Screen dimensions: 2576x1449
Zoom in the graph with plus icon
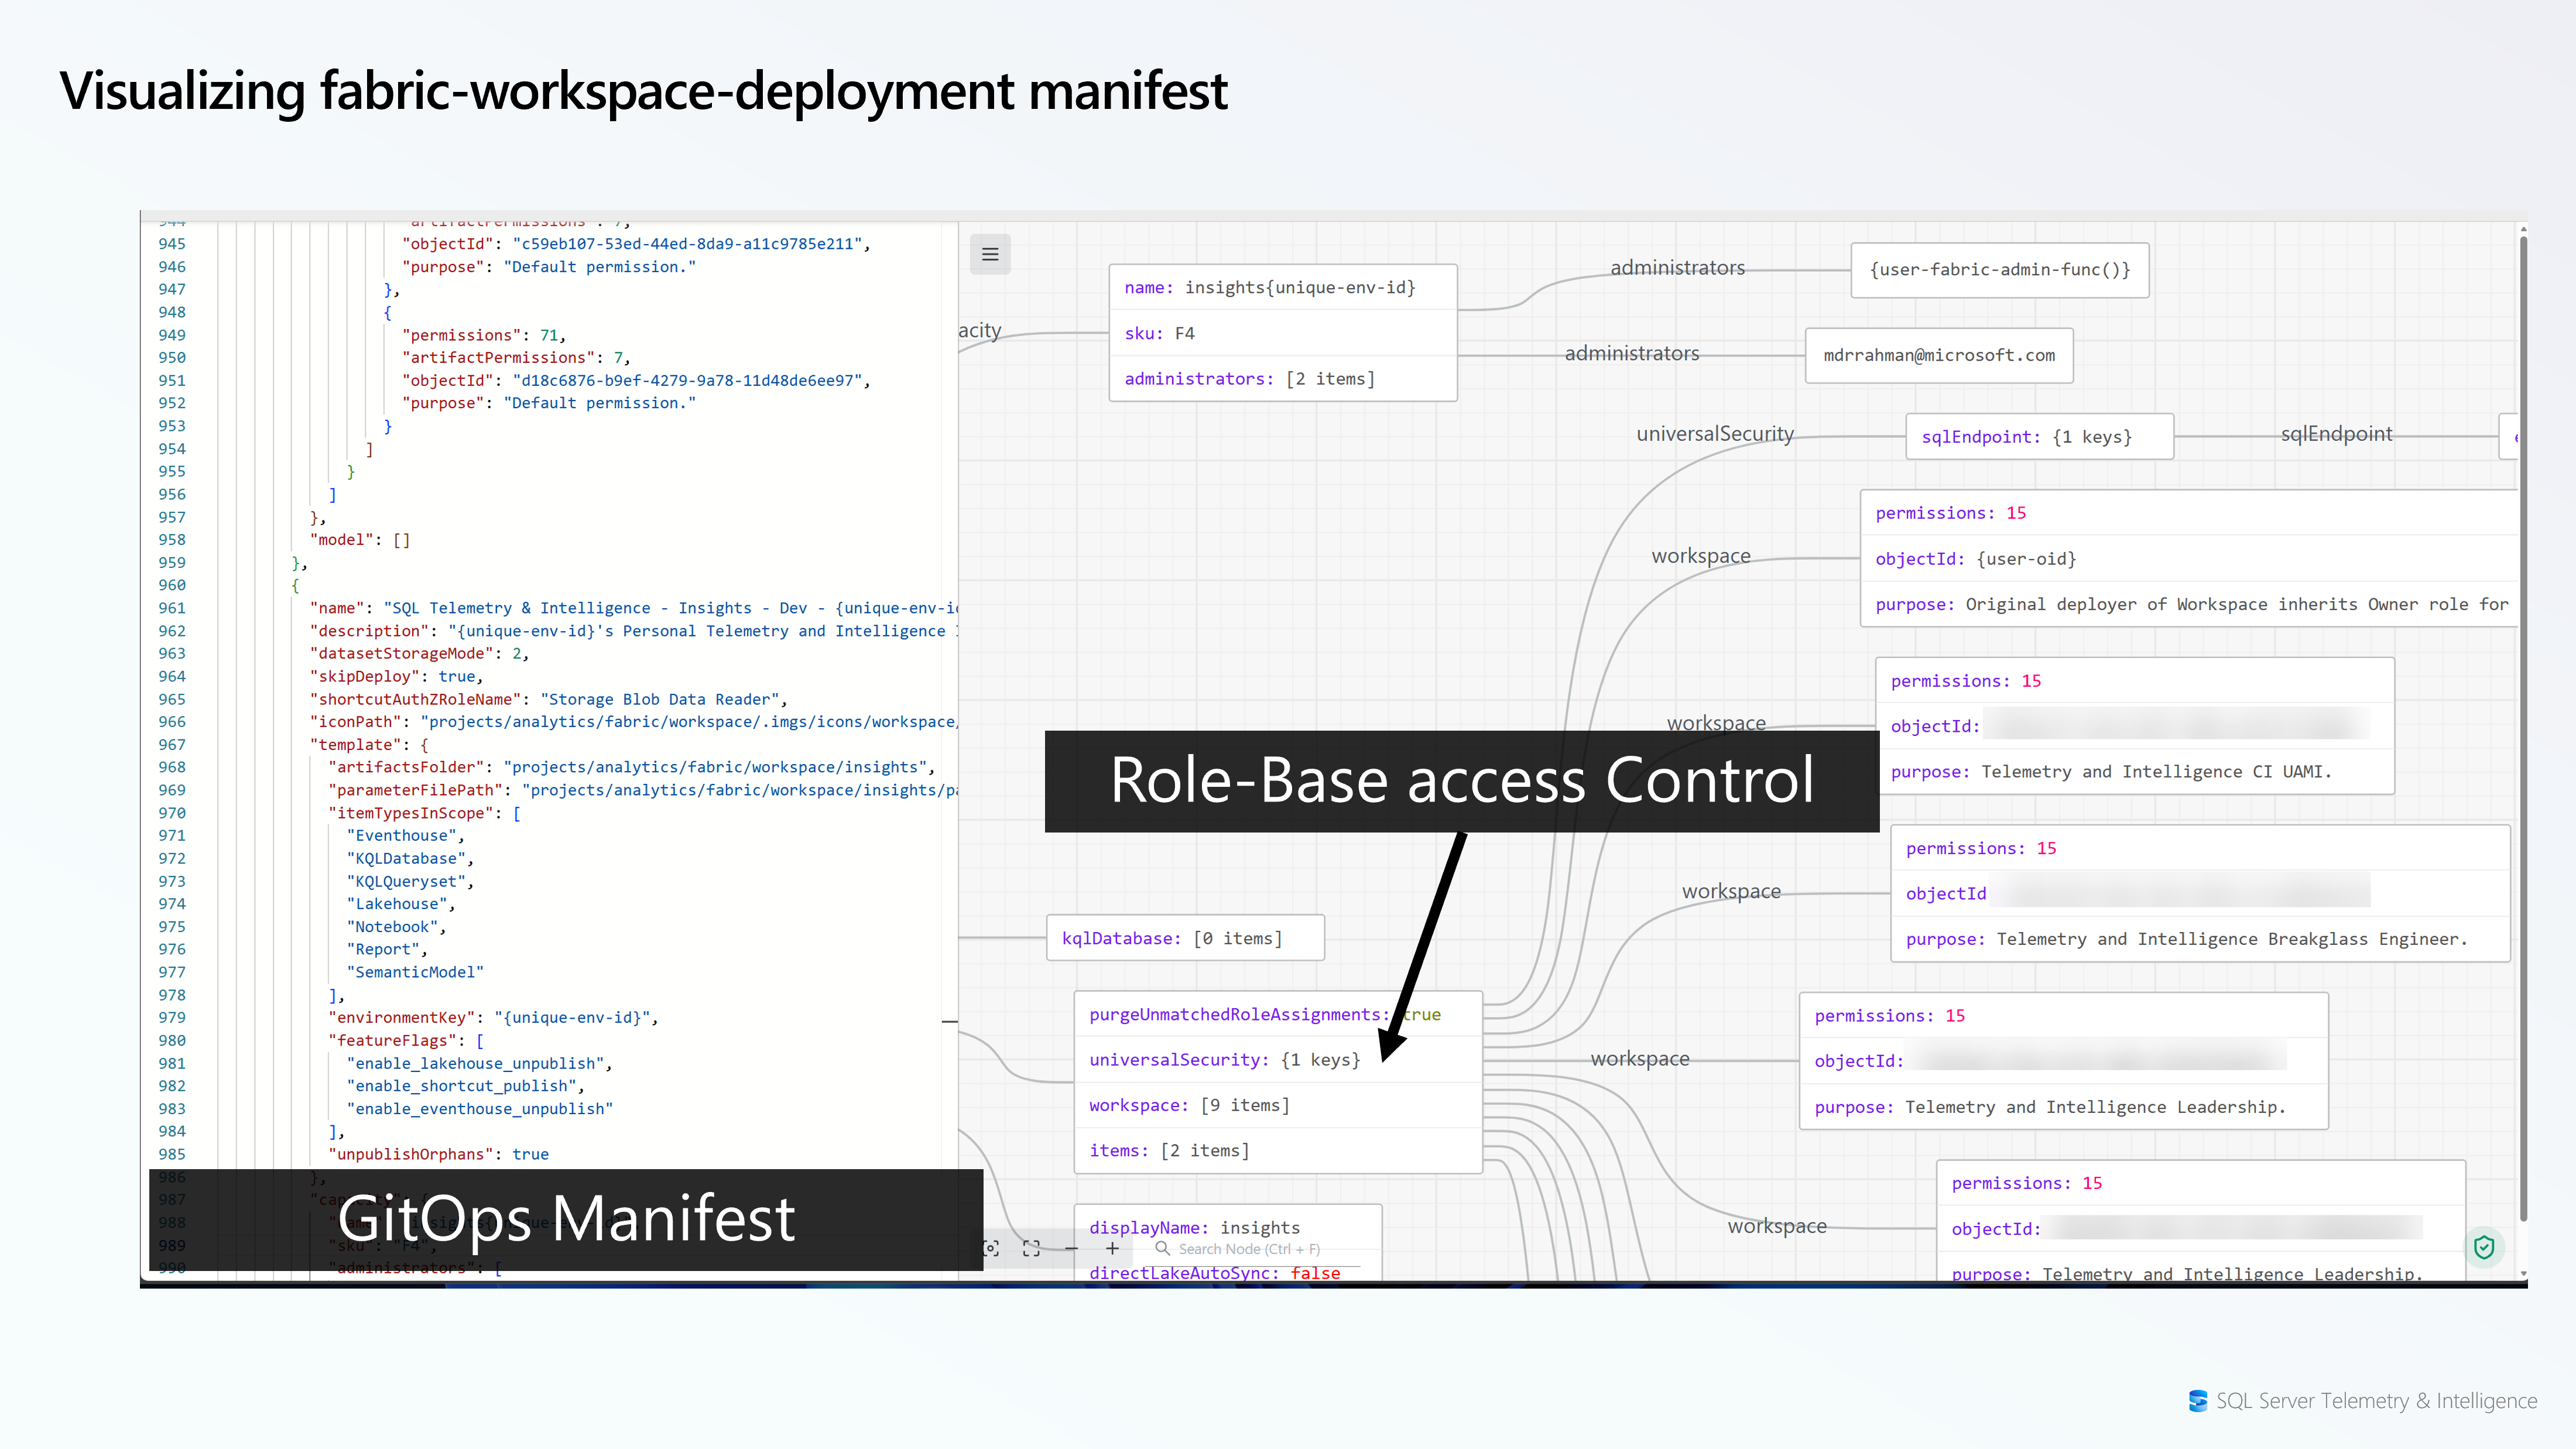click(1112, 1248)
